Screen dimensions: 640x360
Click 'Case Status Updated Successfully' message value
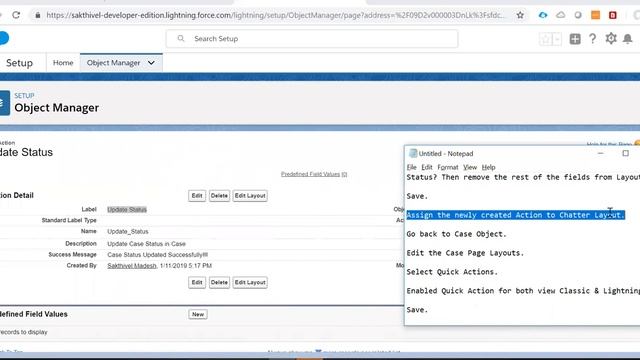[x=158, y=255]
